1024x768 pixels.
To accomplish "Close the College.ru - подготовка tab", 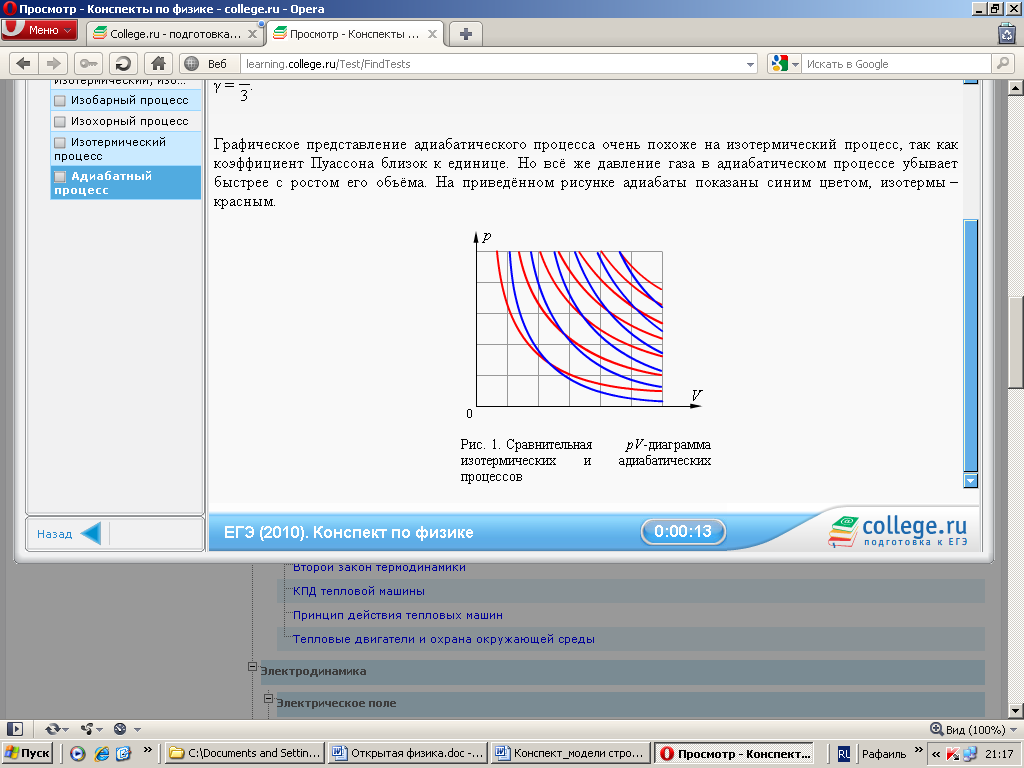I will [x=252, y=34].
